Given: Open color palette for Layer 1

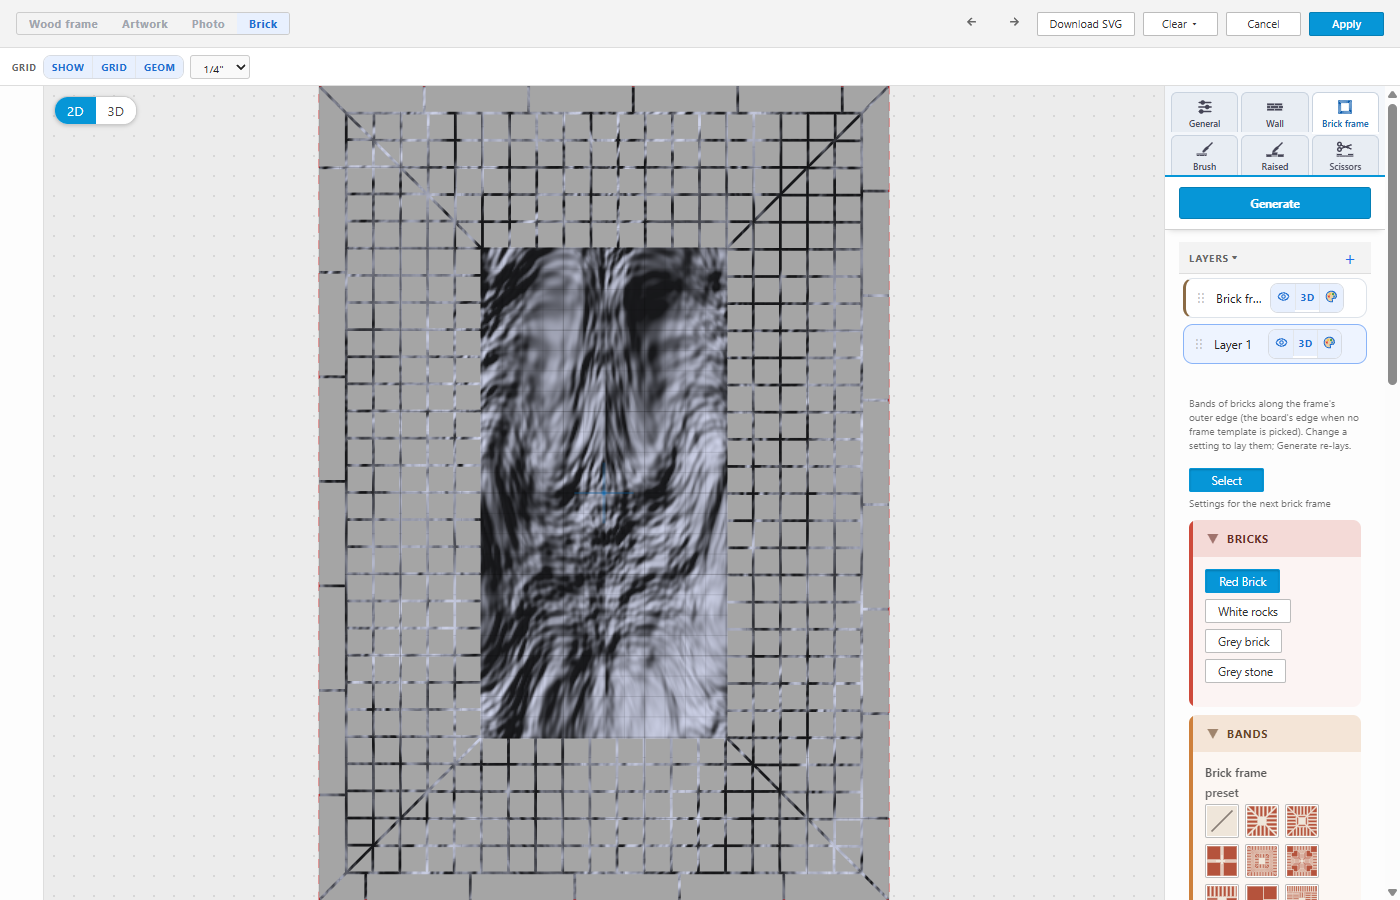Looking at the screenshot, I should (x=1329, y=343).
